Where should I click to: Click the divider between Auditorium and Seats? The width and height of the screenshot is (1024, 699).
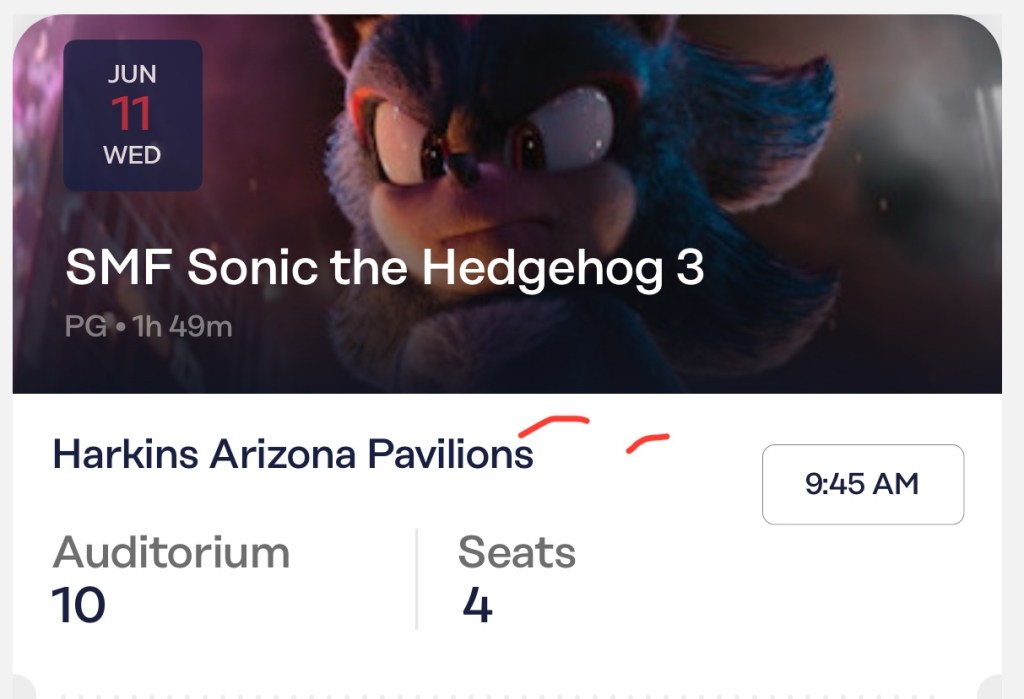coord(416,578)
